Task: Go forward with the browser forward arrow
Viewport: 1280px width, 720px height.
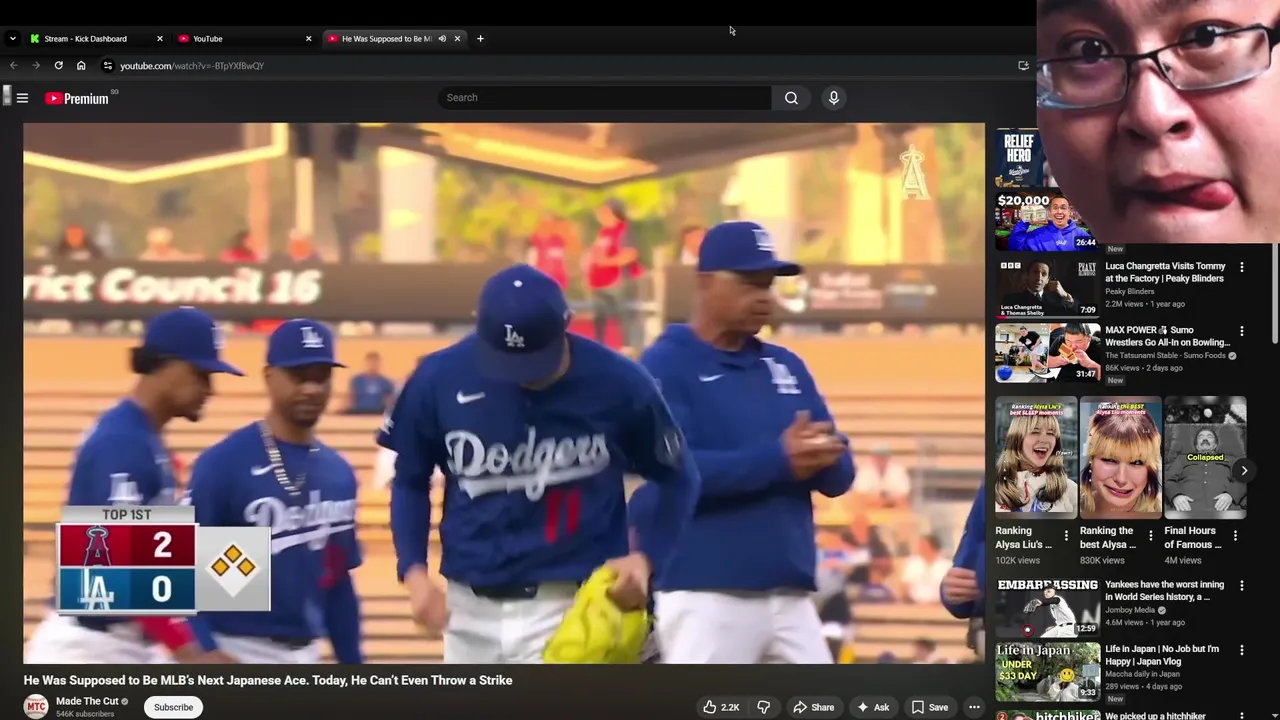Action: [36, 66]
